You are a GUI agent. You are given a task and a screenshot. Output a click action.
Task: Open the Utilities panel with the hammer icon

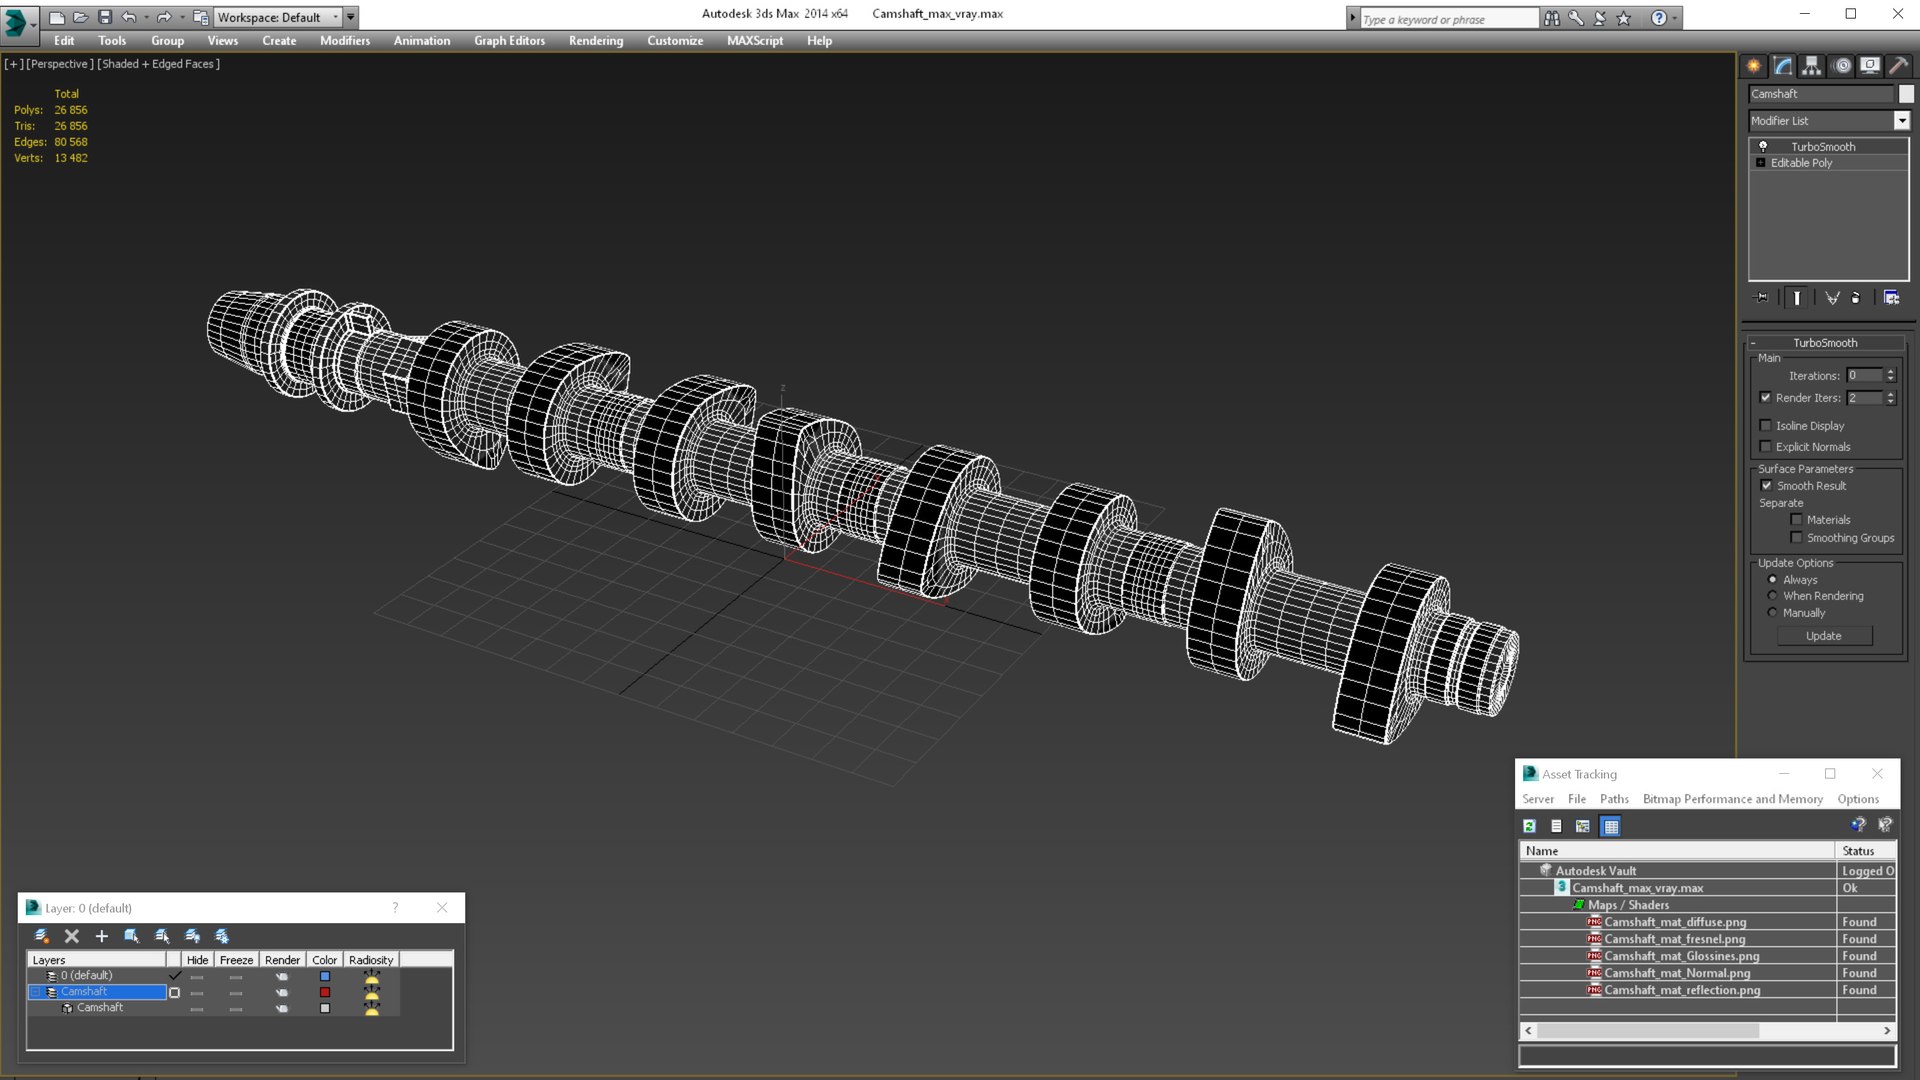coord(1898,66)
